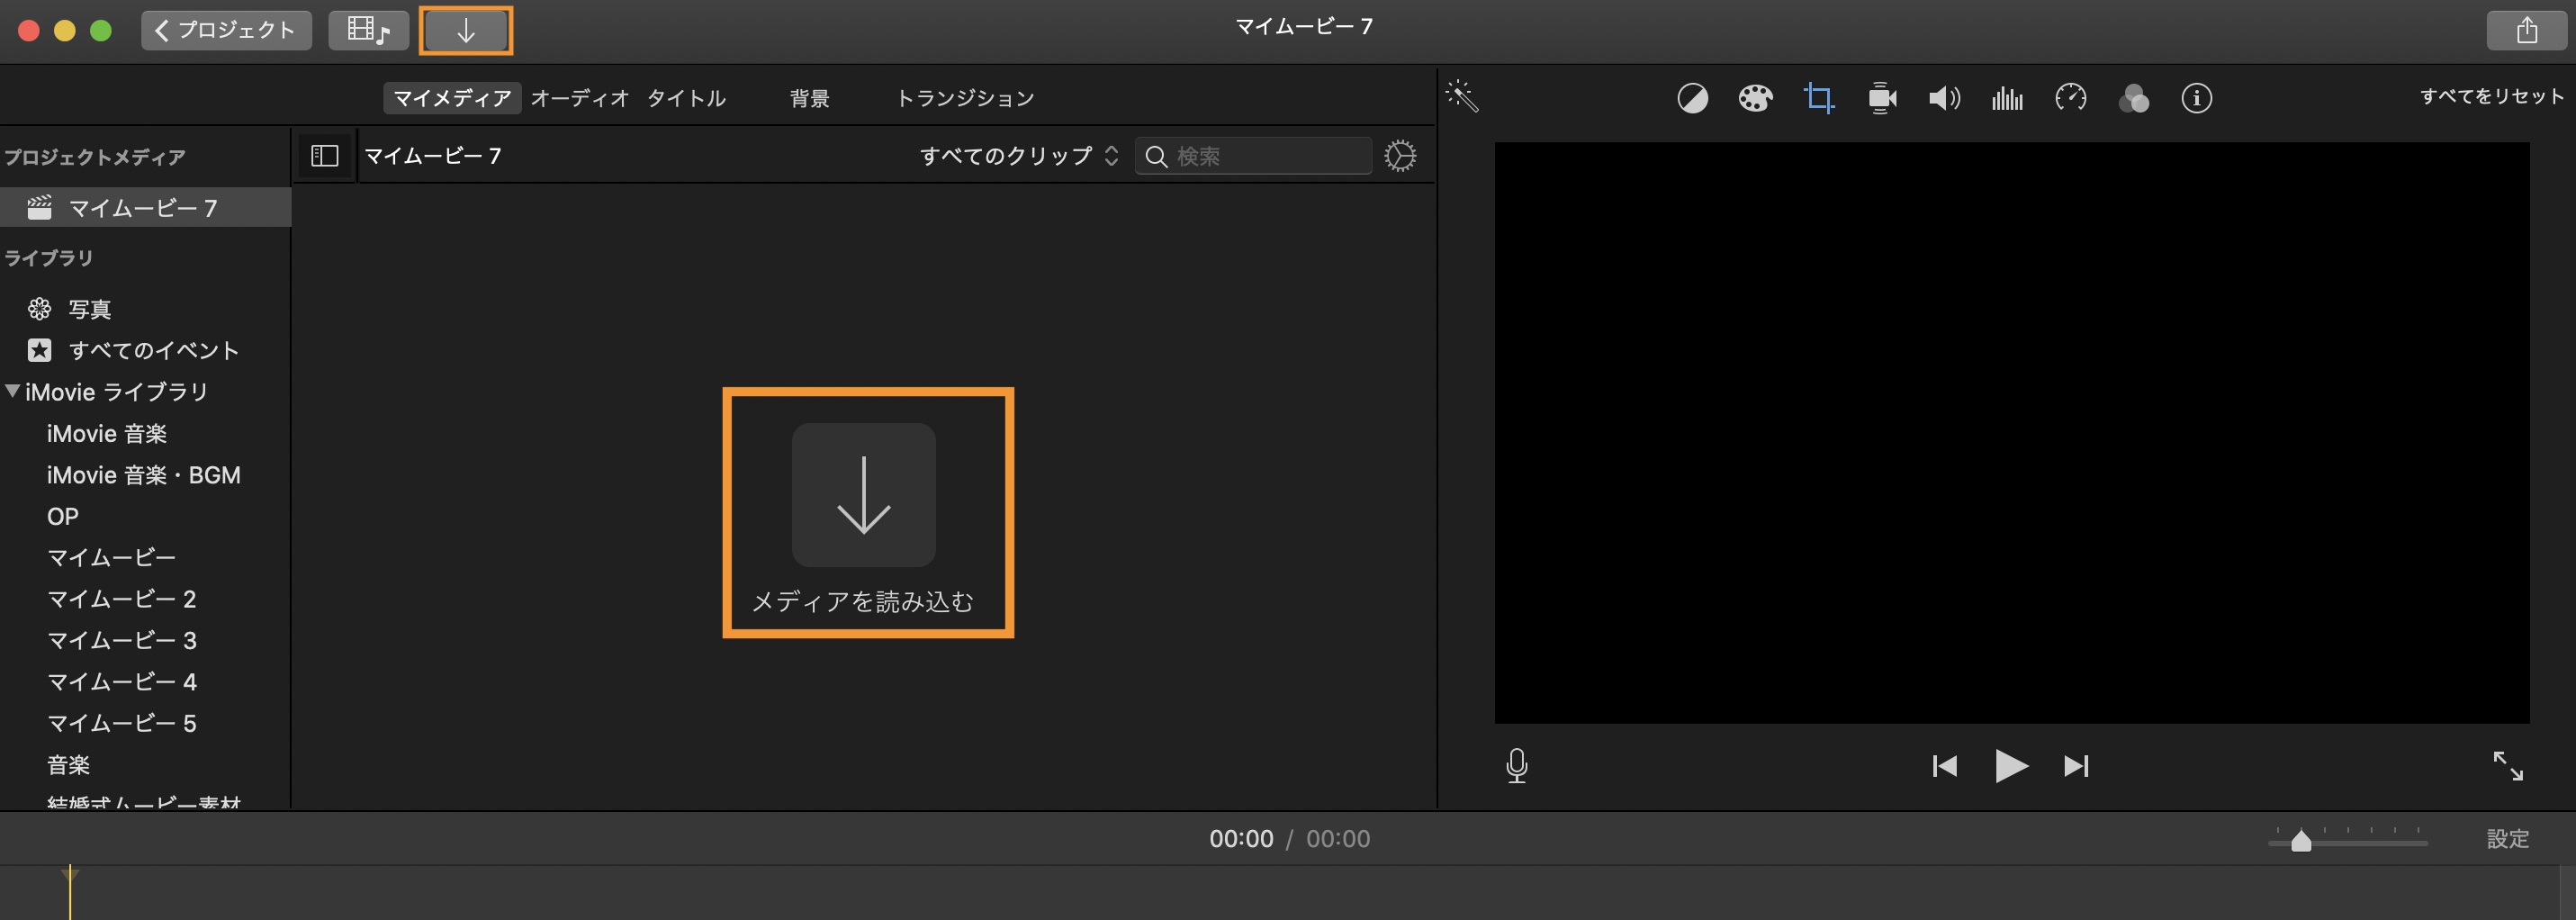Viewport: 2576px width, 920px height.
Task: Open noise reduction equalizer icon
Action: [2007, 98]
